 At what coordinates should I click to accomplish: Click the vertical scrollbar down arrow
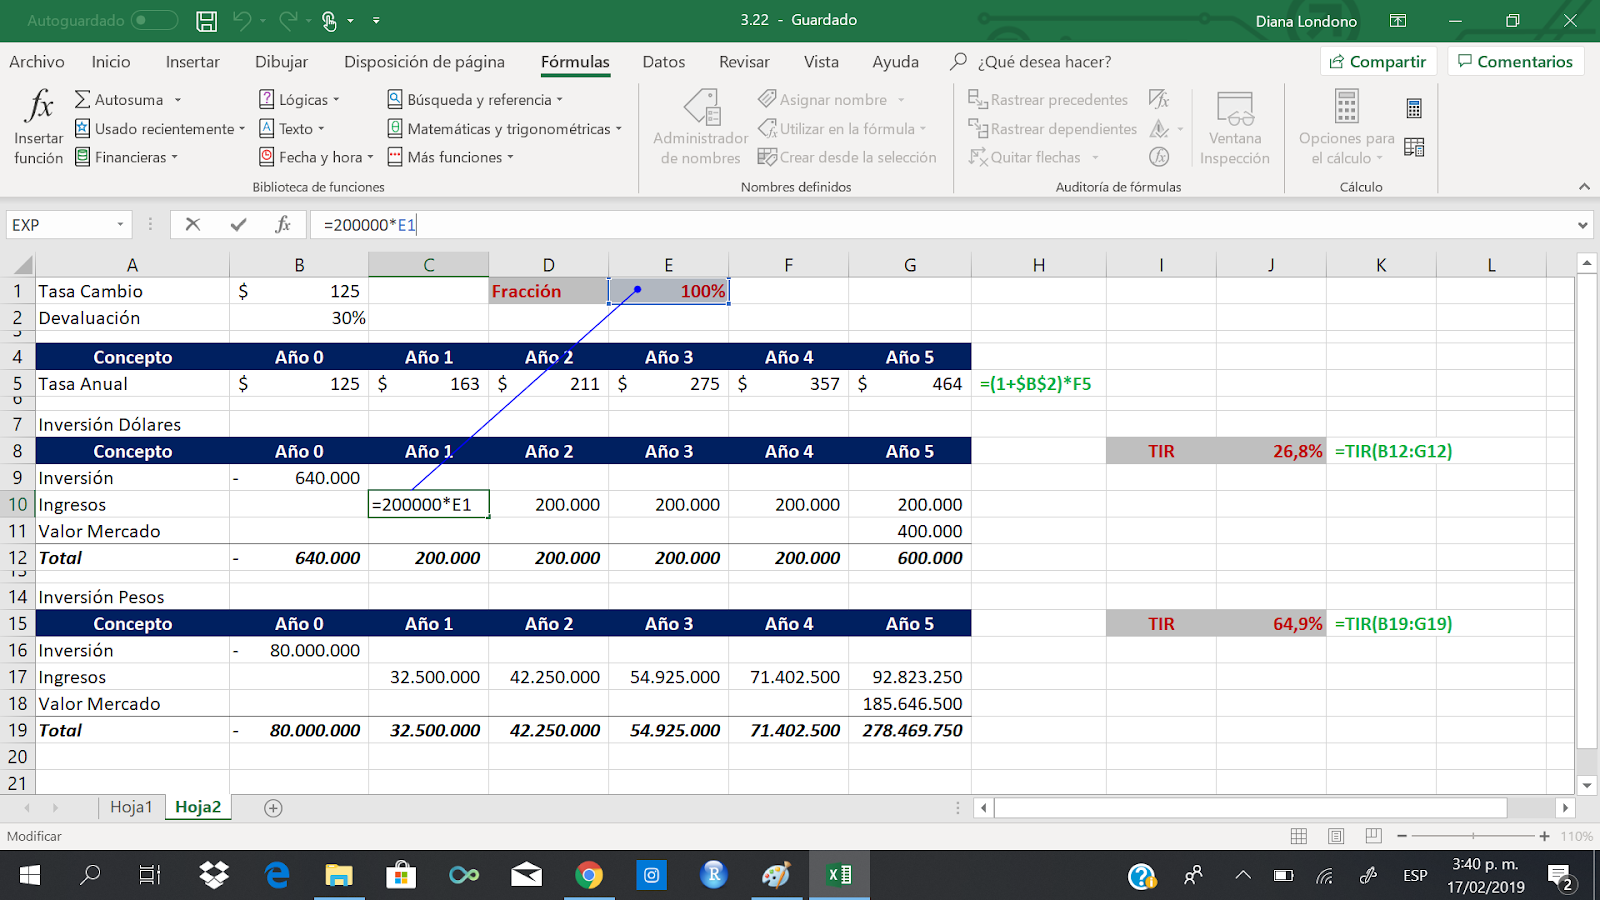(x=1586, y=786)
